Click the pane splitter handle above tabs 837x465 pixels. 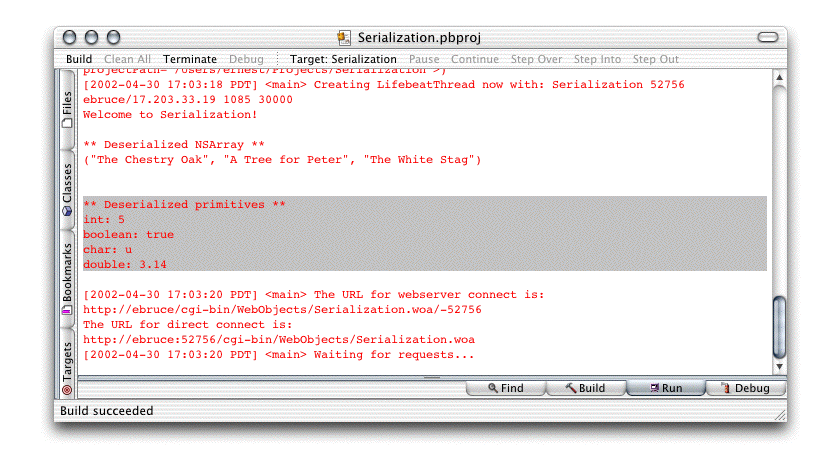432,377
